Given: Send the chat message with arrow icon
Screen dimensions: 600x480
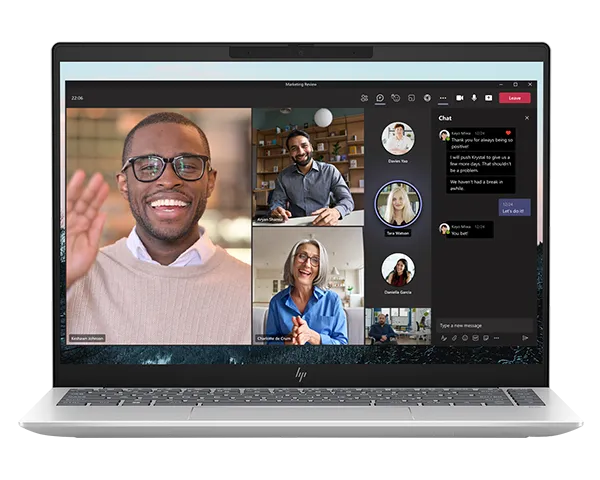Looking at the screenshot, I should coord(525,338).
